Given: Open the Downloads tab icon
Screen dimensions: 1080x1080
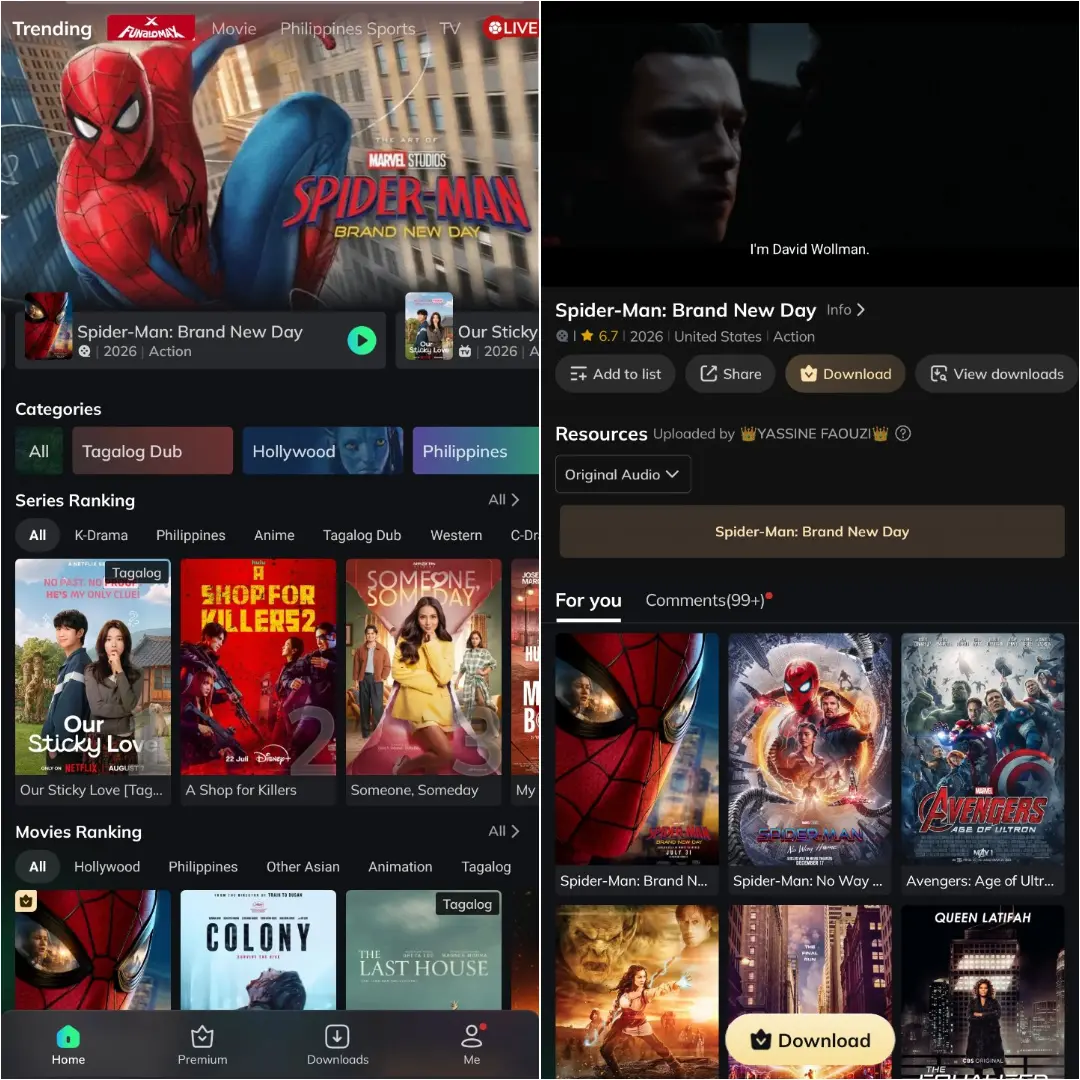Looking at the screenshot, I should (337, 1037).
